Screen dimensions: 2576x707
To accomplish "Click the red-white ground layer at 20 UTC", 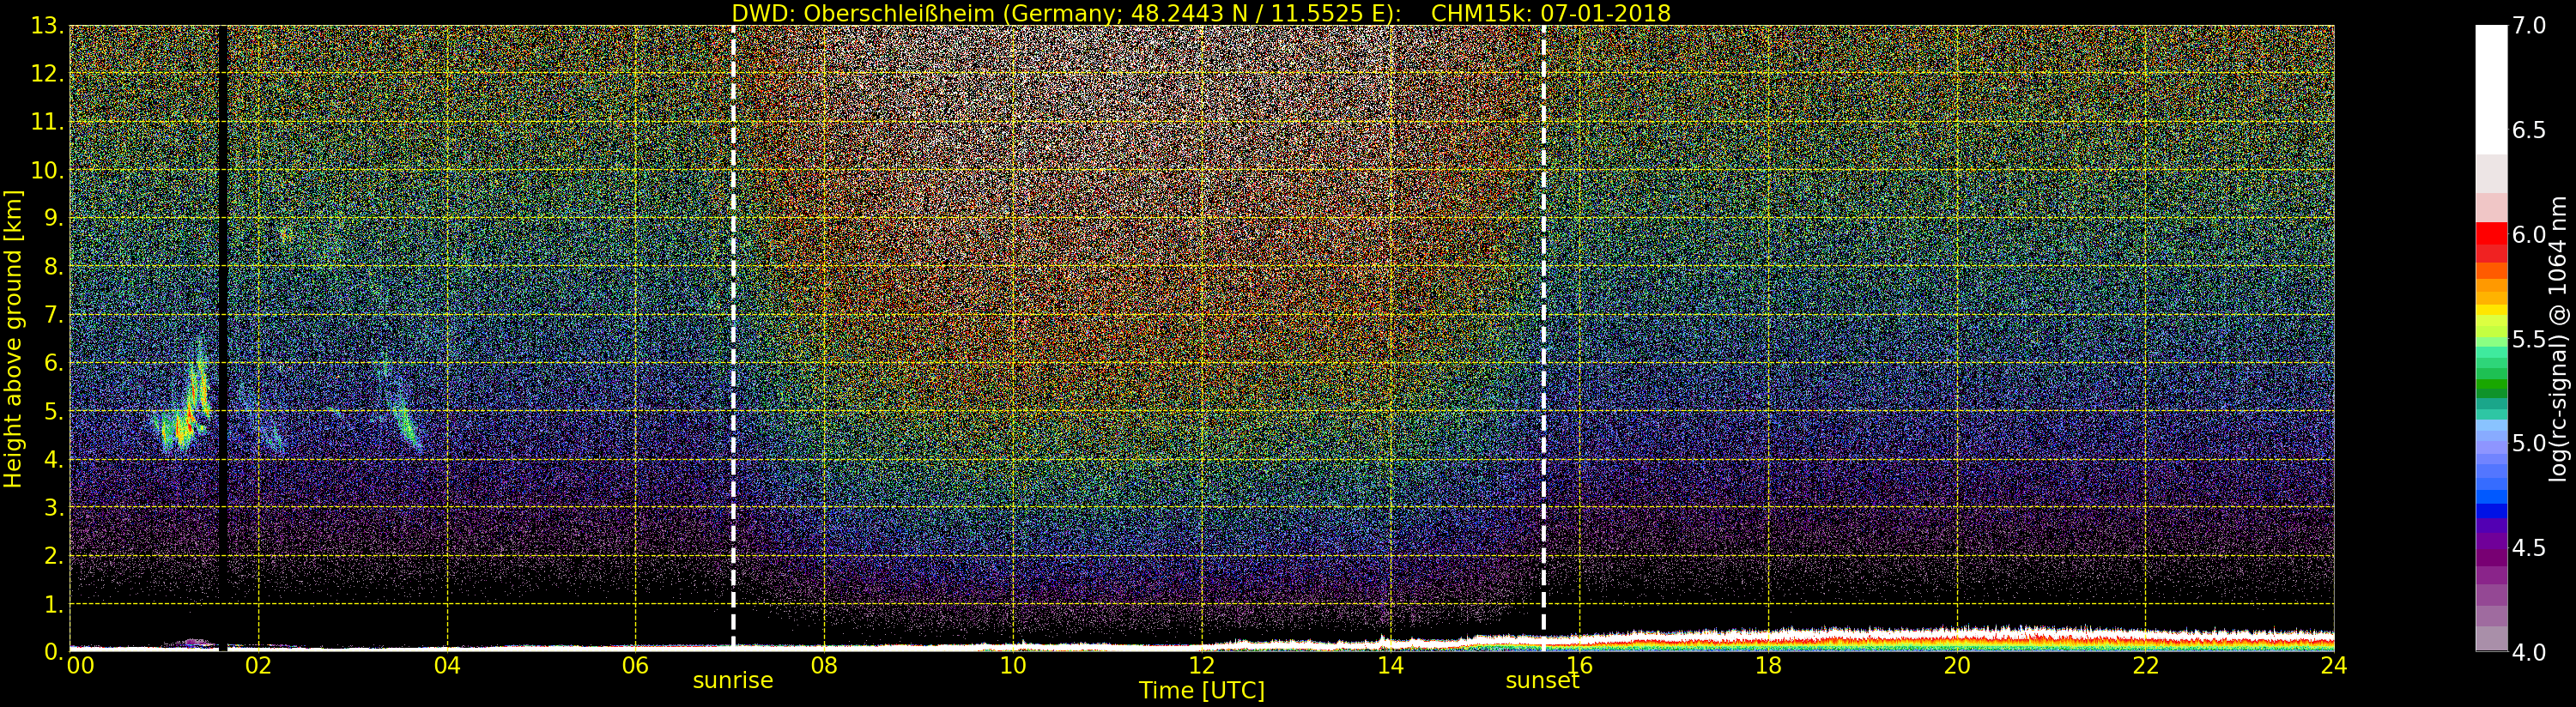I will 1956,636.
